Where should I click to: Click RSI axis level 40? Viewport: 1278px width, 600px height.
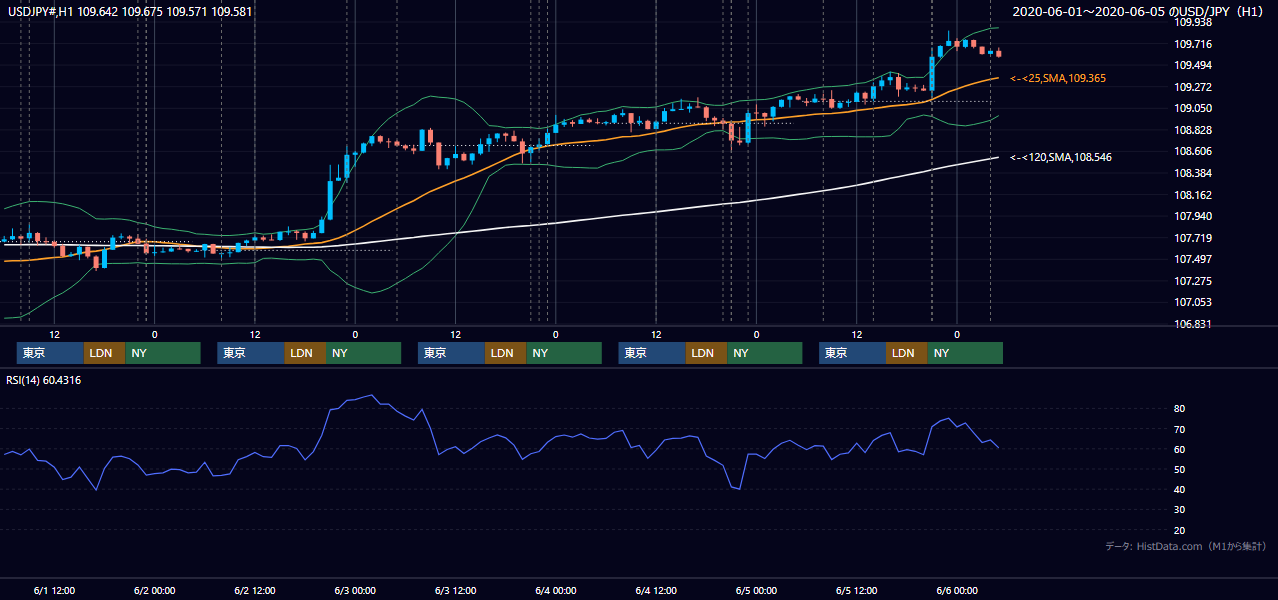(x=1180, y=490)
